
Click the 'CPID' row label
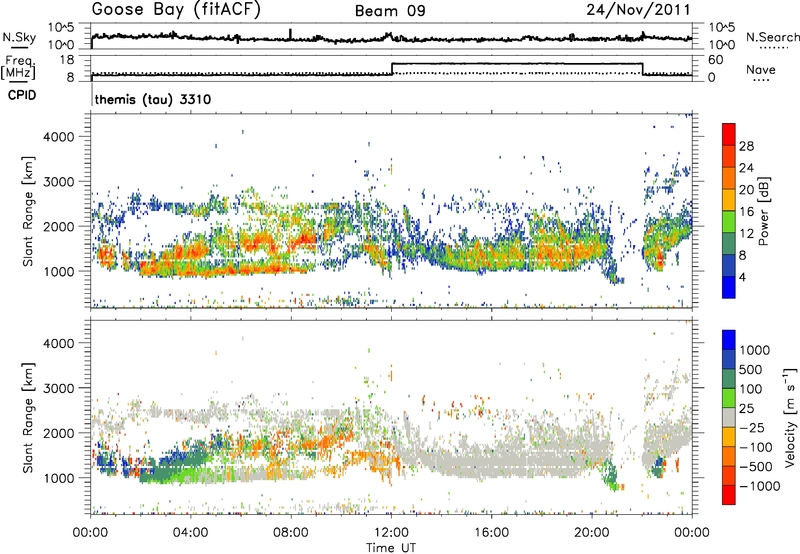point(22,95)
